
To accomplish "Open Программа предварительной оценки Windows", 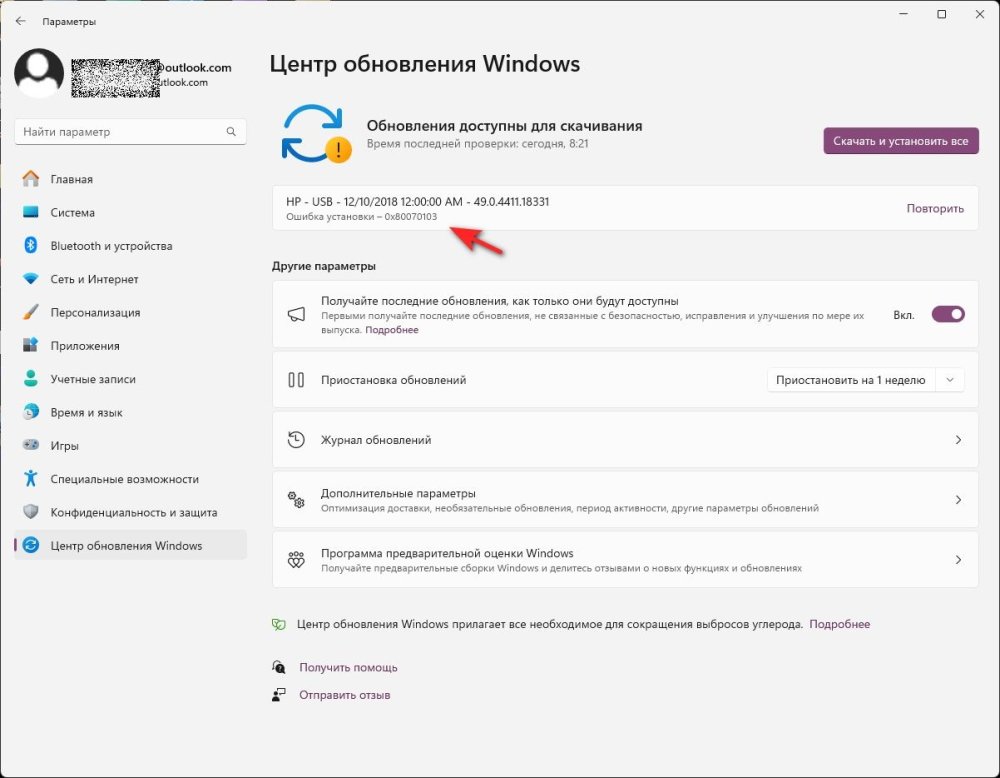I will 624,560.
